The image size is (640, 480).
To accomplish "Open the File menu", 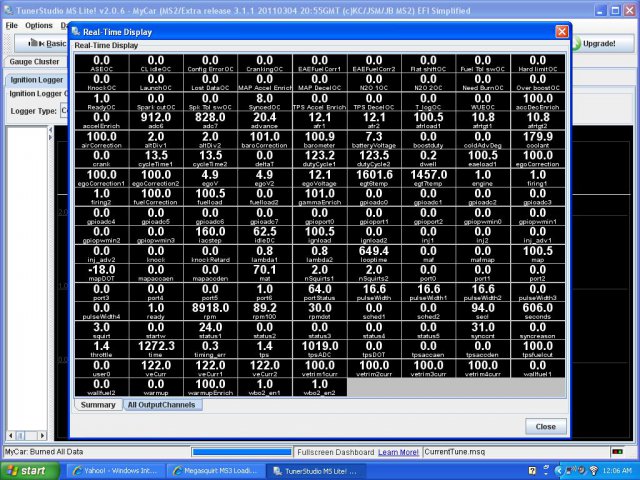I will point(11,25).
